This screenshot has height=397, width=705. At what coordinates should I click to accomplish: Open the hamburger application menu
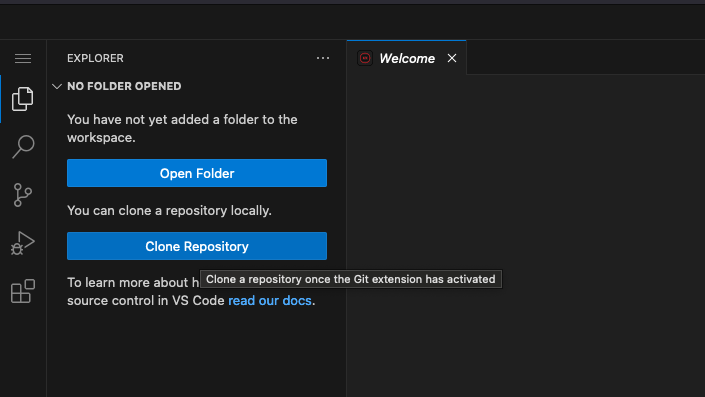[23, 58]
